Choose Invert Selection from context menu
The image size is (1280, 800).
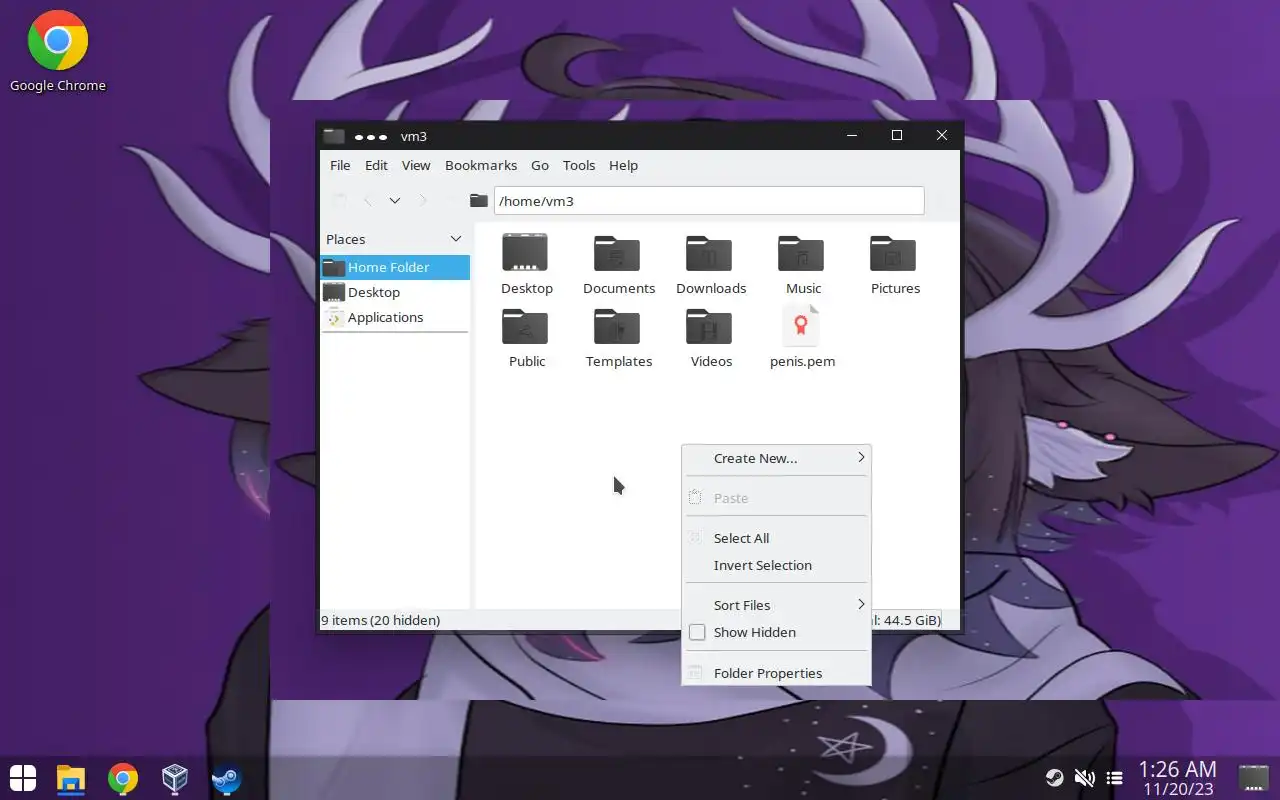tap(777, 565)
